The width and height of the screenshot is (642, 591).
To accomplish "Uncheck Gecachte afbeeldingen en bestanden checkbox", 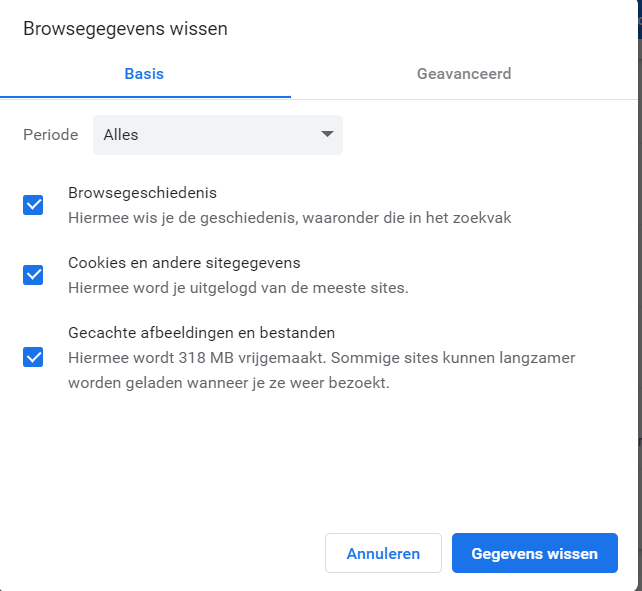I will (33, 357).
